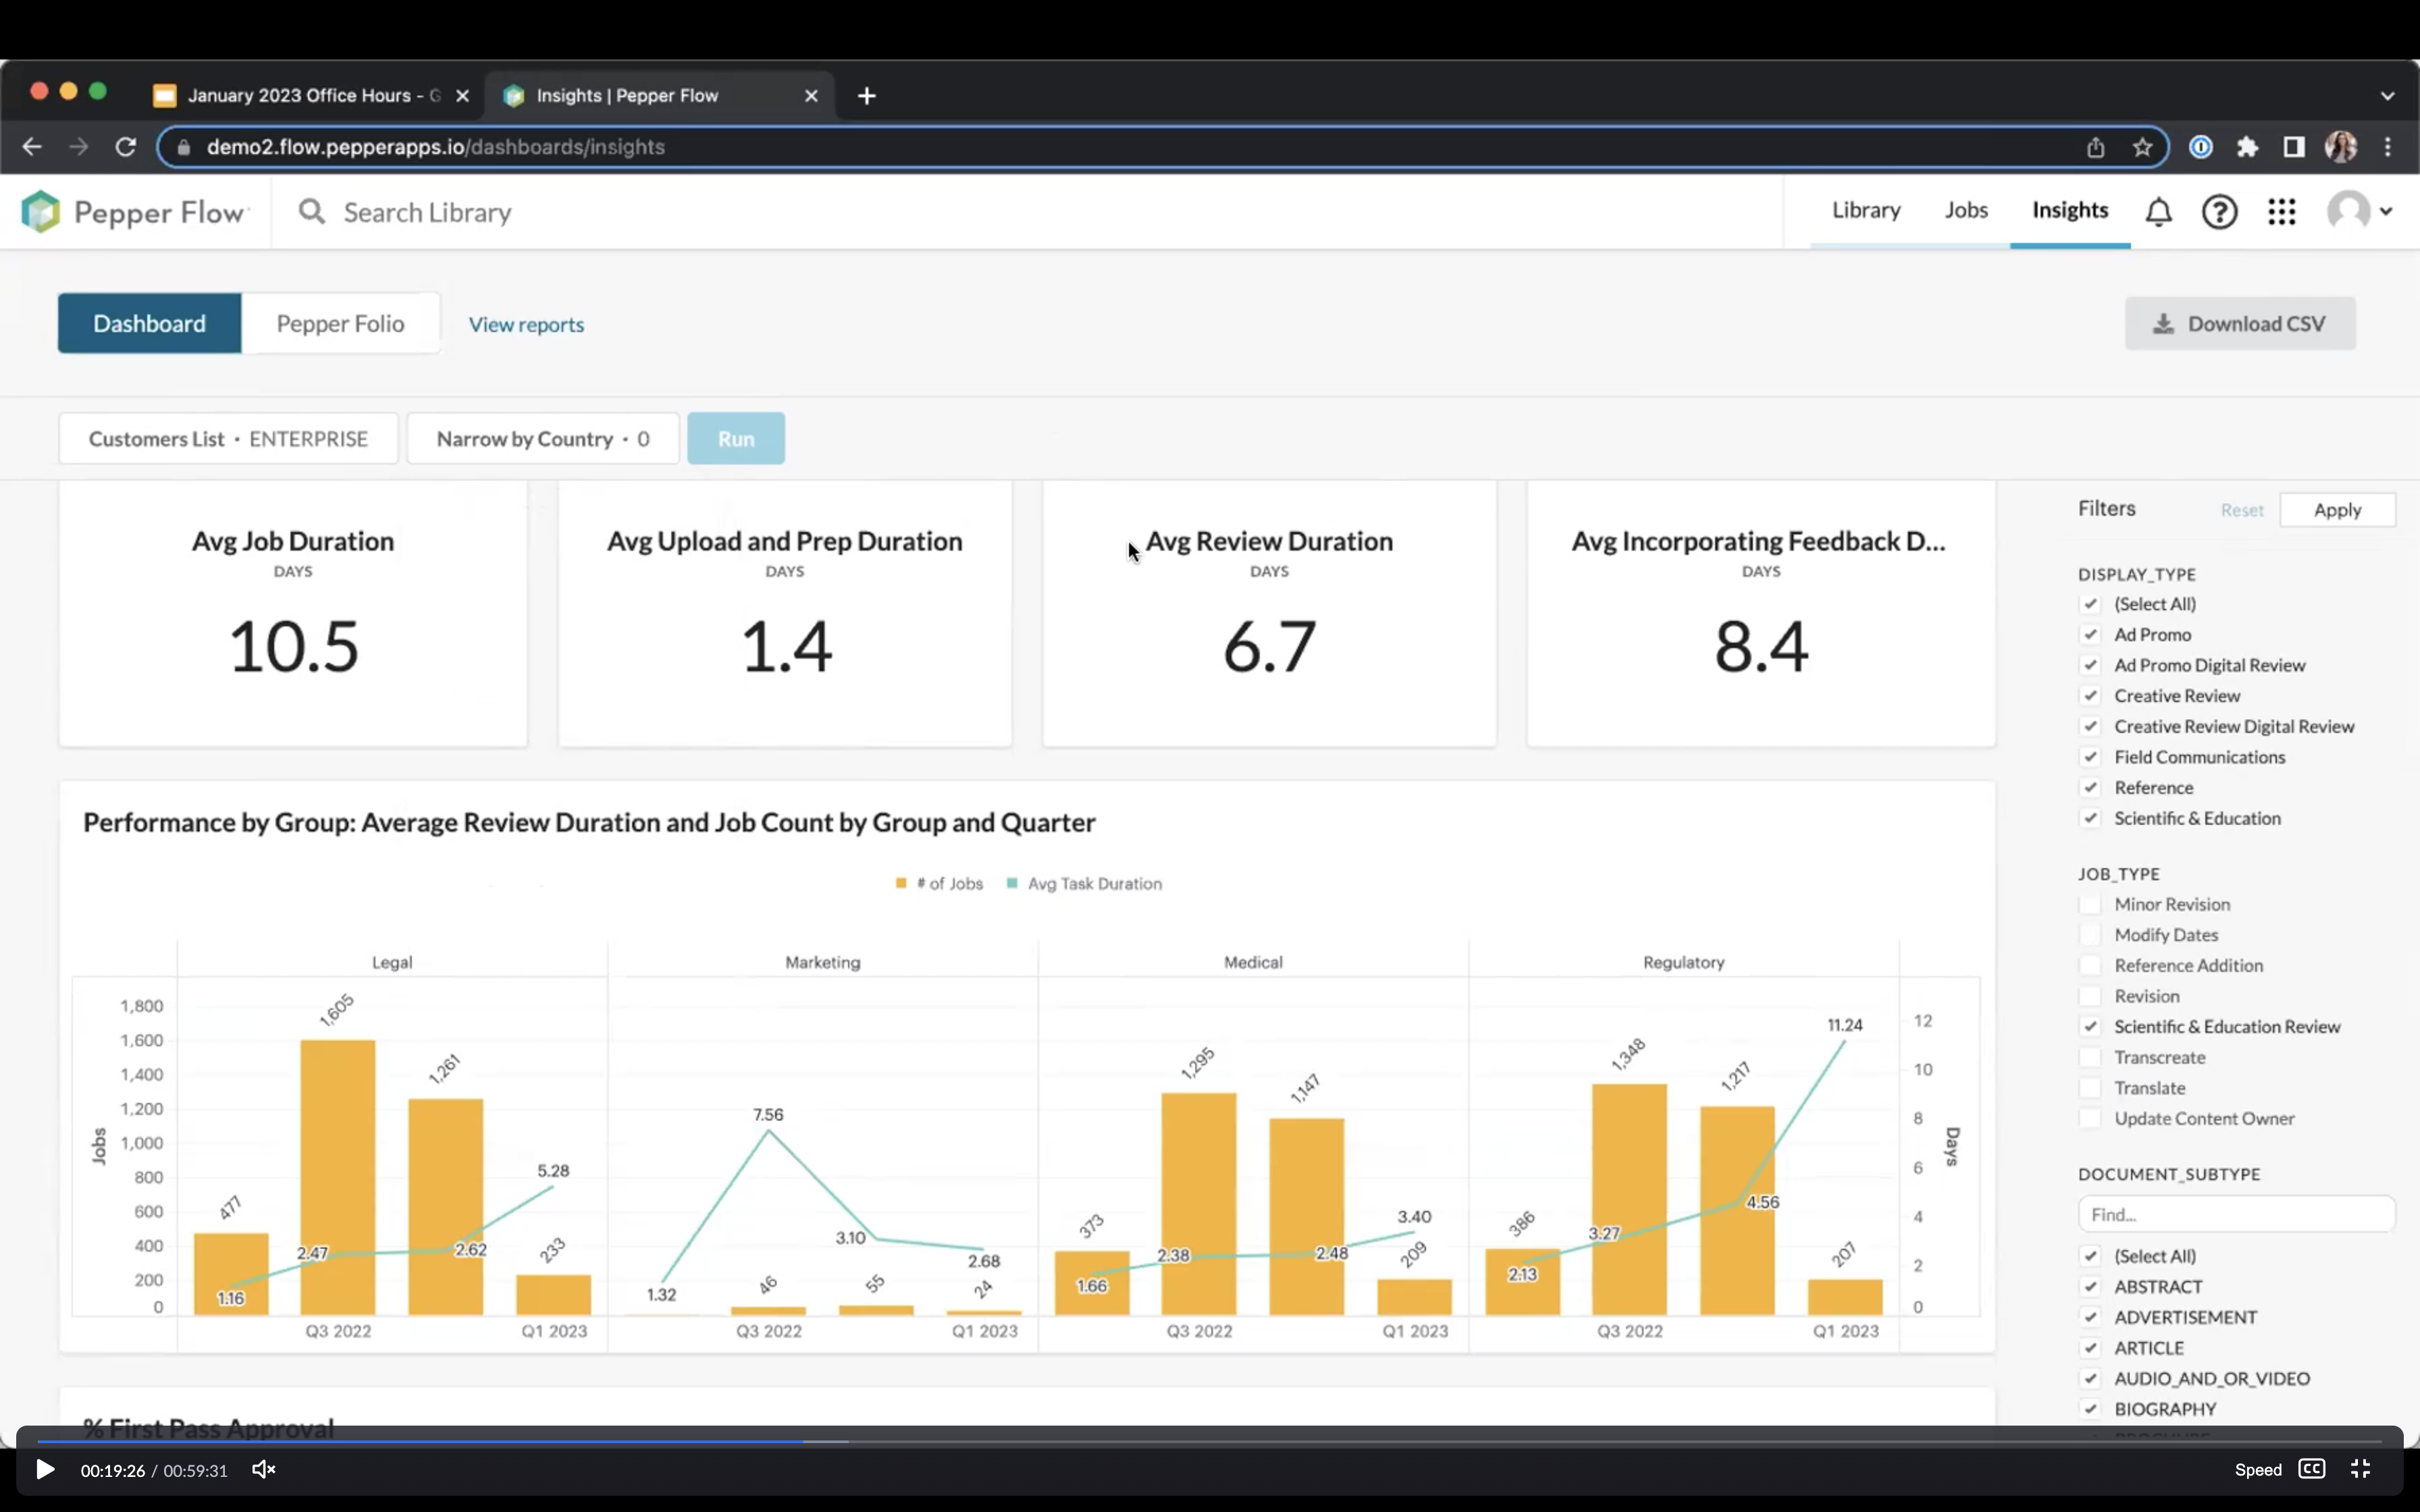Image resolution: width=2420 pixels, height=1512 pixels.
Task: Check Translate job type
Action: [2089, 1088]
